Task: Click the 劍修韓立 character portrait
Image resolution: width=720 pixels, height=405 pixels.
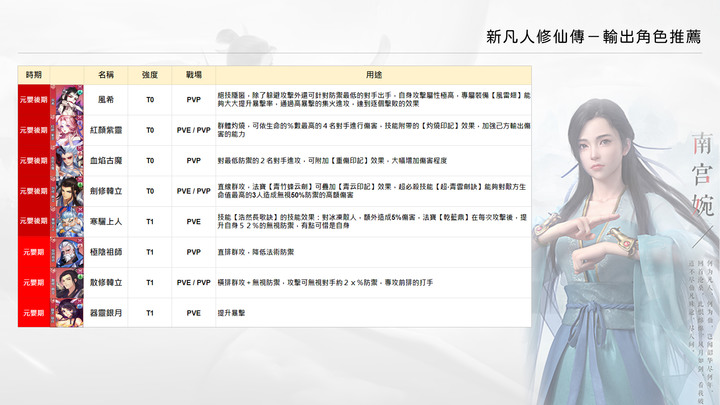Action: click(70, 191)
